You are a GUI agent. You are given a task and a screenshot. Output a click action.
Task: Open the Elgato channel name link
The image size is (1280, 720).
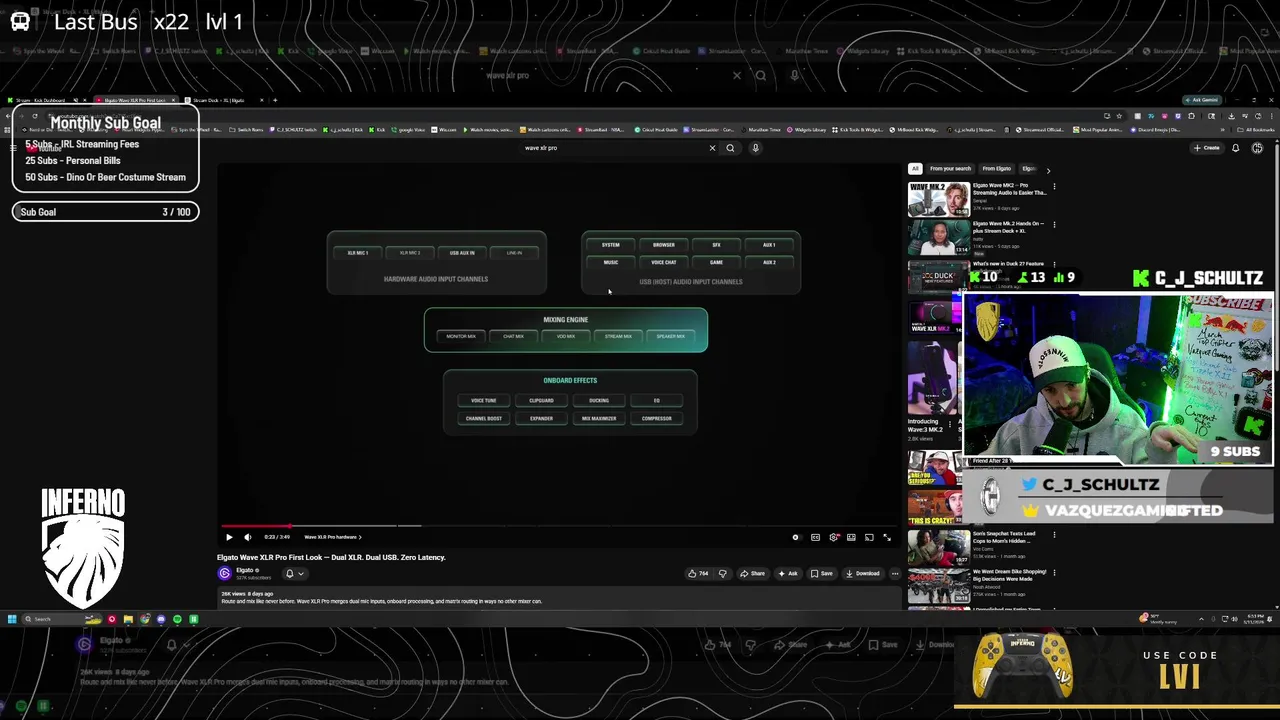pyautogui.click(x=245, y=570)
